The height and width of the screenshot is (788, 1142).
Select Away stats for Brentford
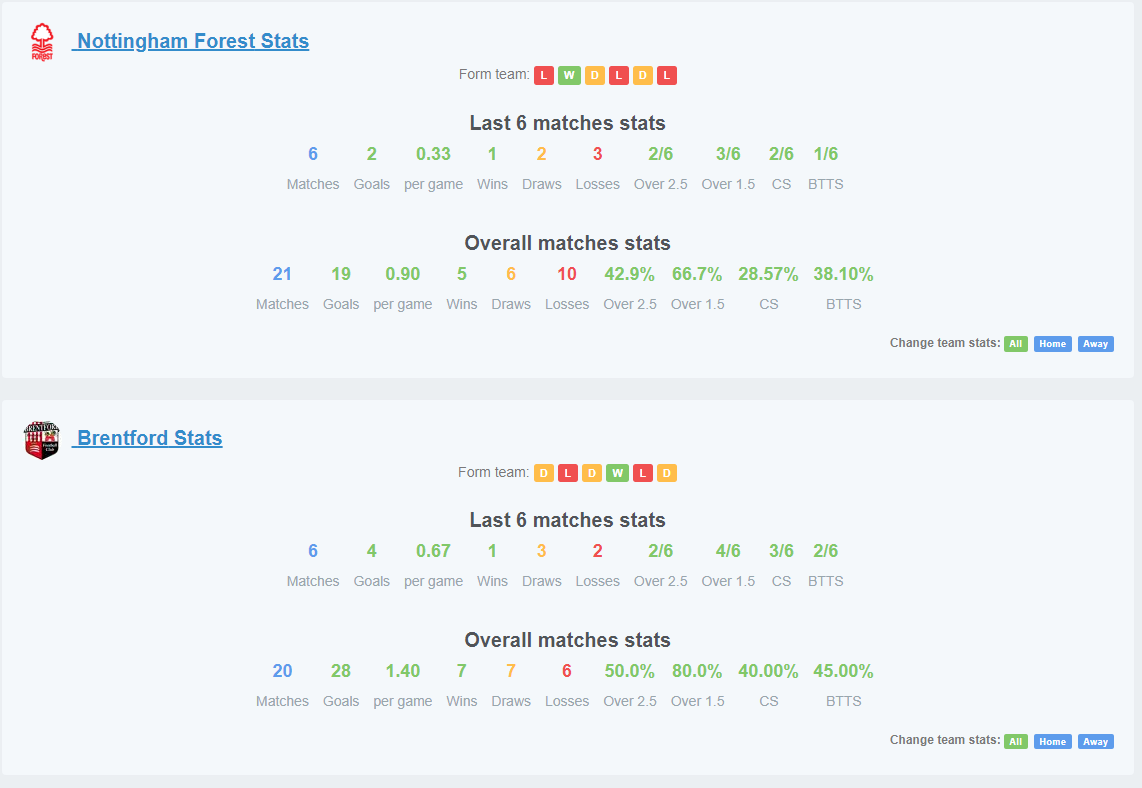(x=1095, y=741)
